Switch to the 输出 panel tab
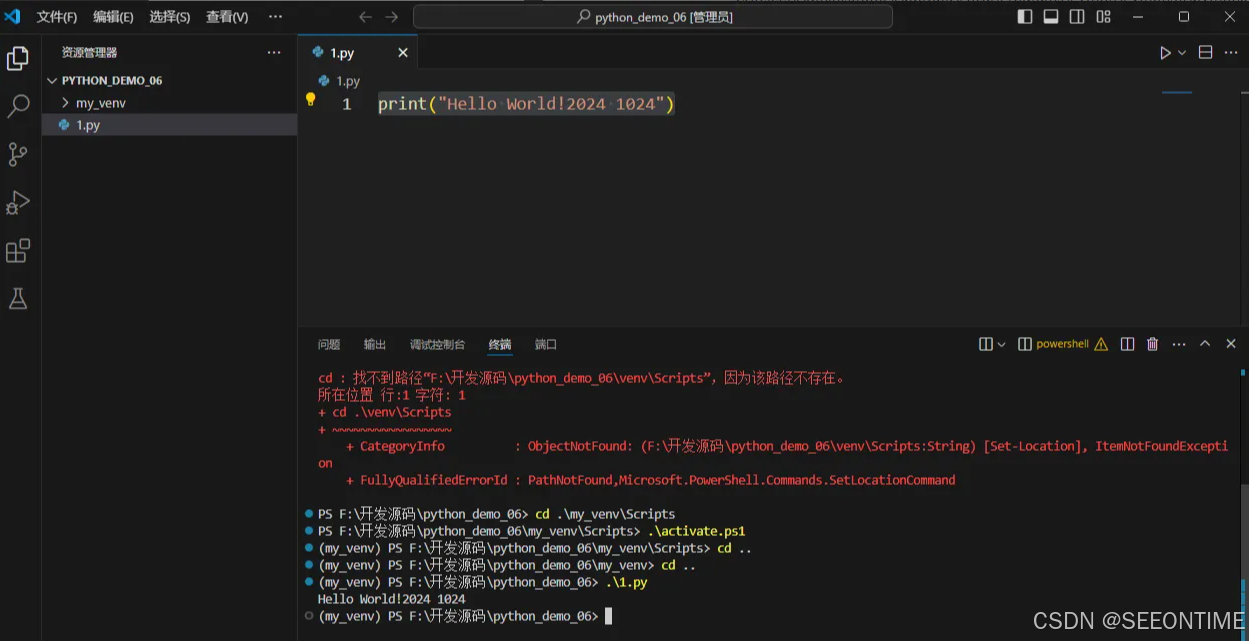 click(375, 344)
